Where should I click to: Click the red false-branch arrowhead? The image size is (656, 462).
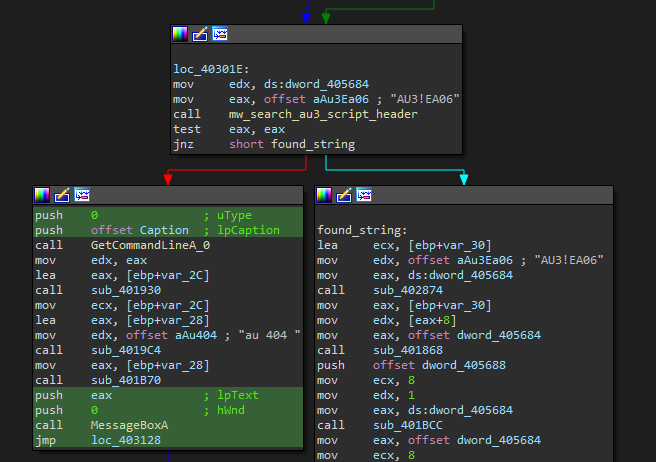pyautogui.click(x=168, y=179)
